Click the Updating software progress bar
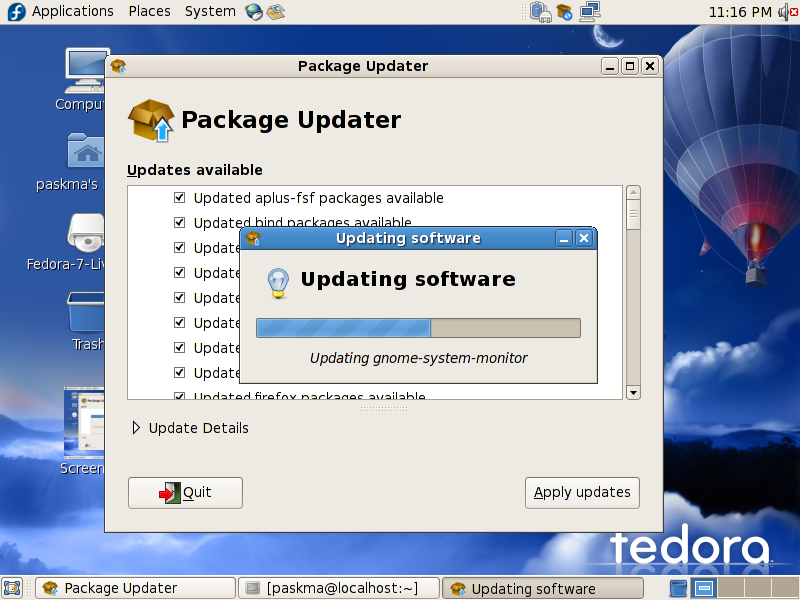 (418, 328)
